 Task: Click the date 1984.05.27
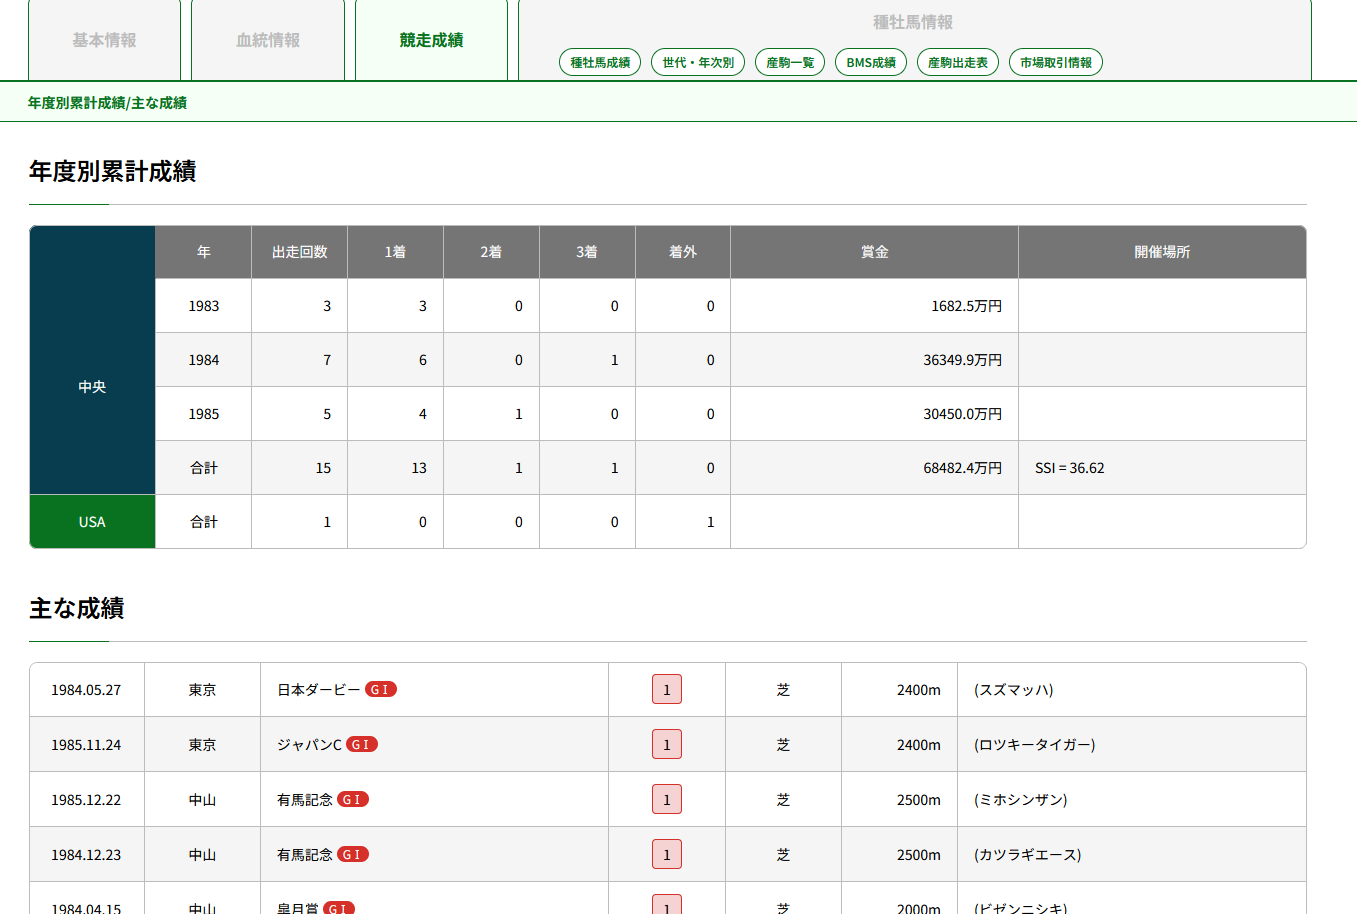[86, 690]
